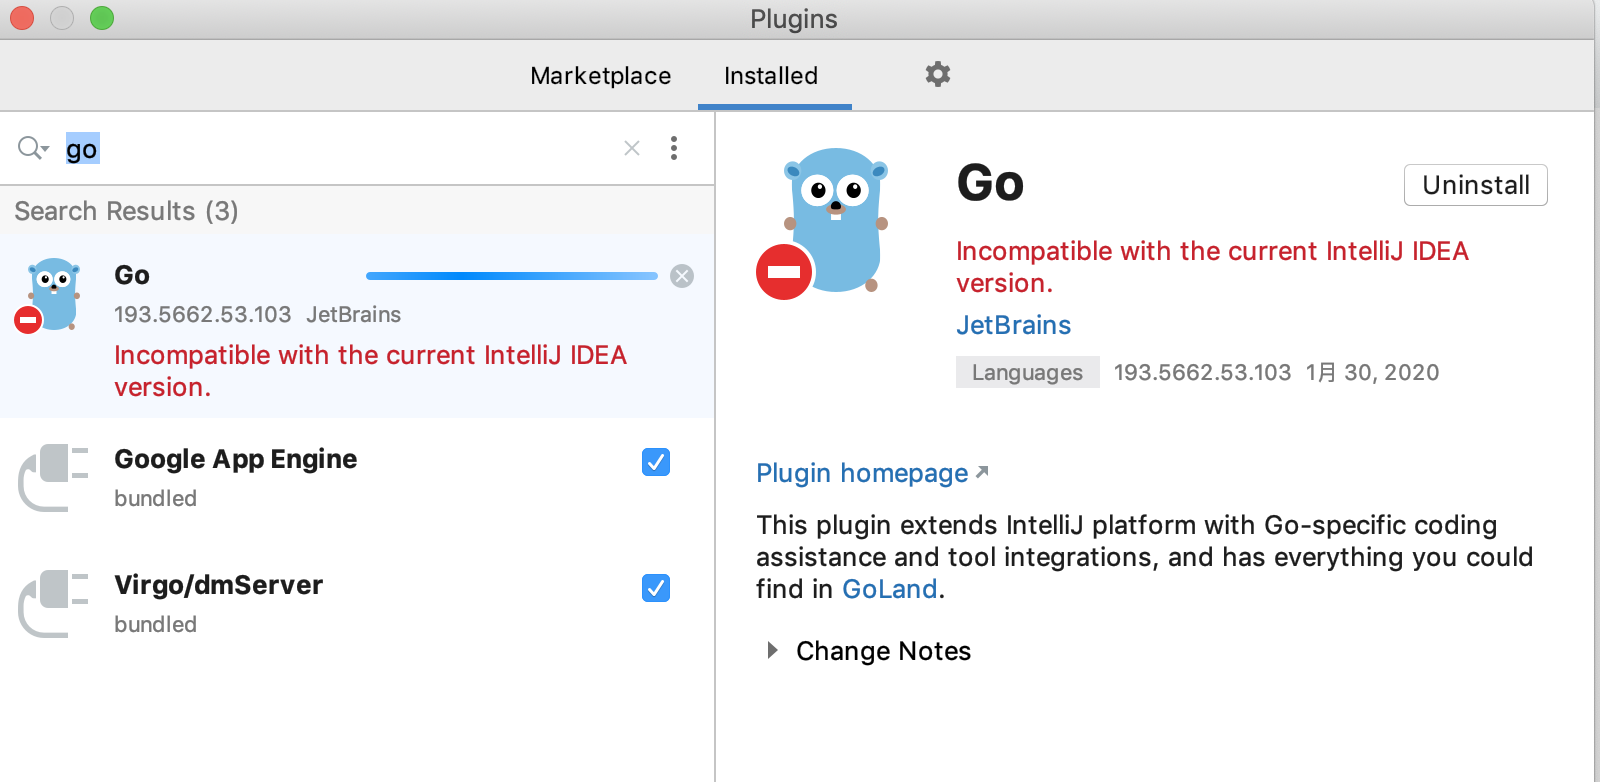Screen dimensions: 1600x782
Task: Click the Go plugin progress bar
Action: point(512,276)
